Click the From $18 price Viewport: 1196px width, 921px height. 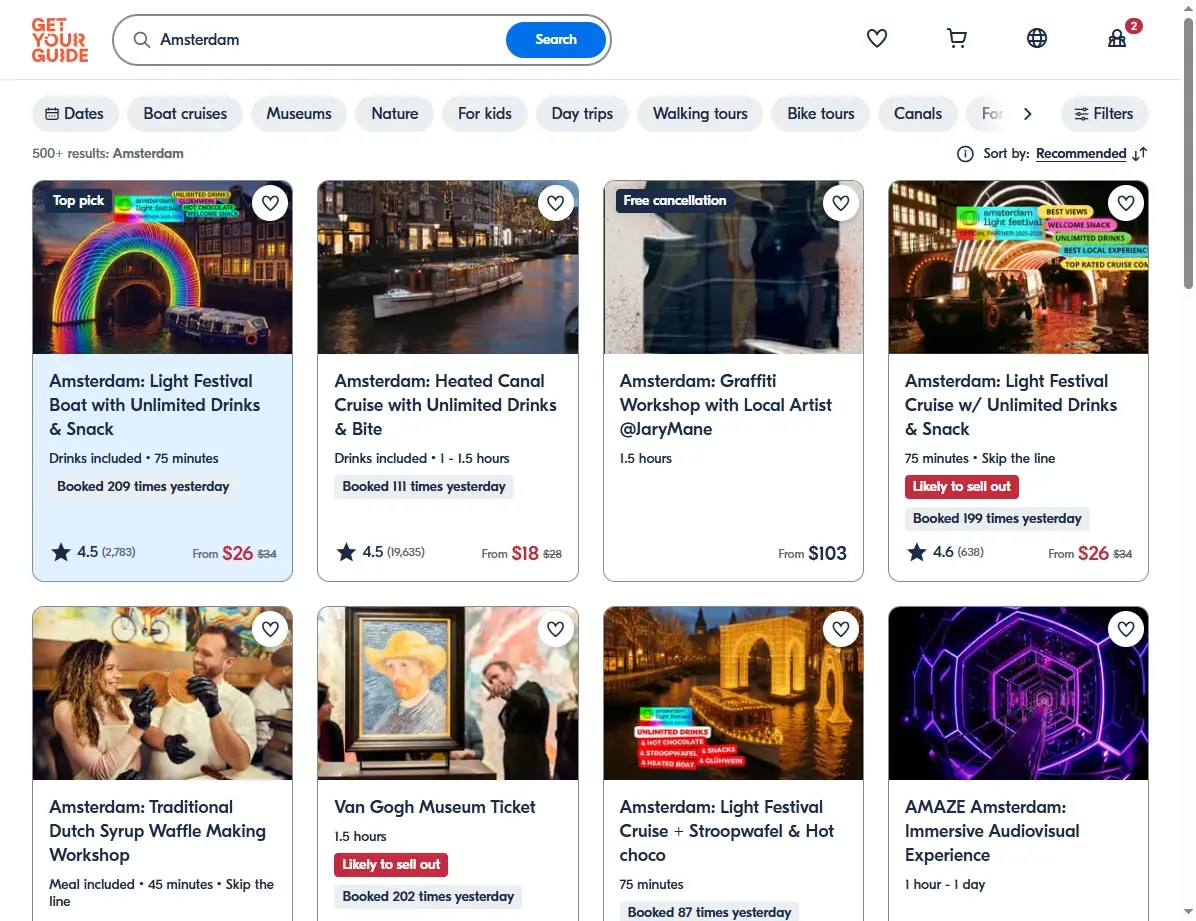(521, 553)
